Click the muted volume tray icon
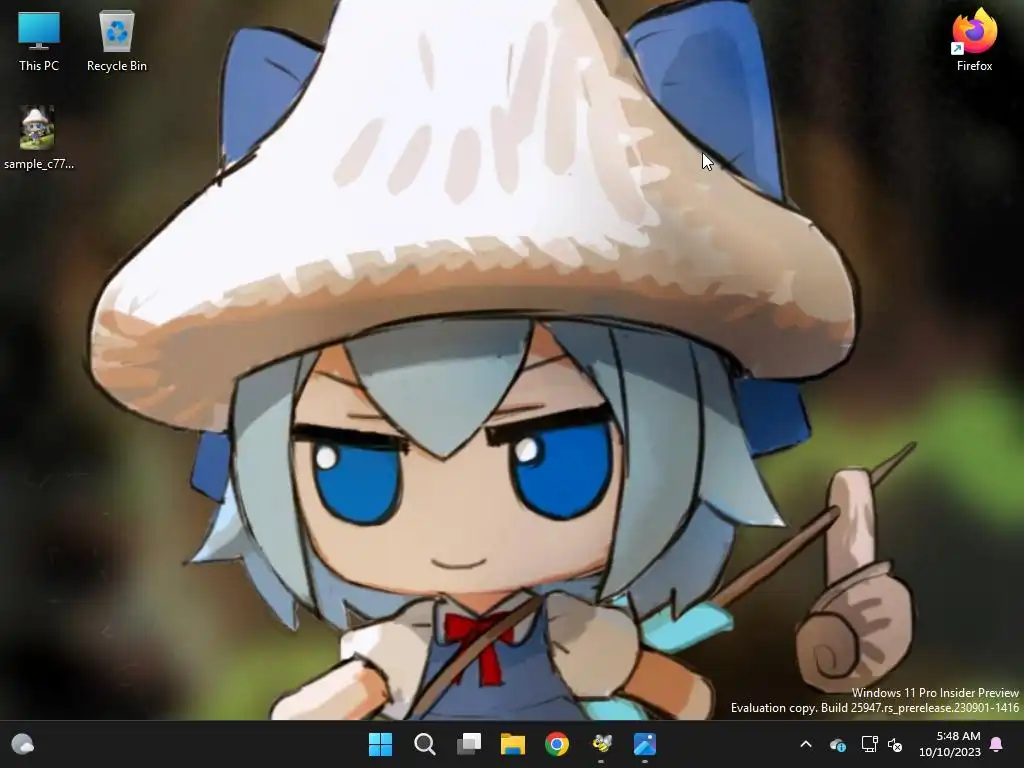The height and width of the screenshot is (768, 1024). [895, 744]
